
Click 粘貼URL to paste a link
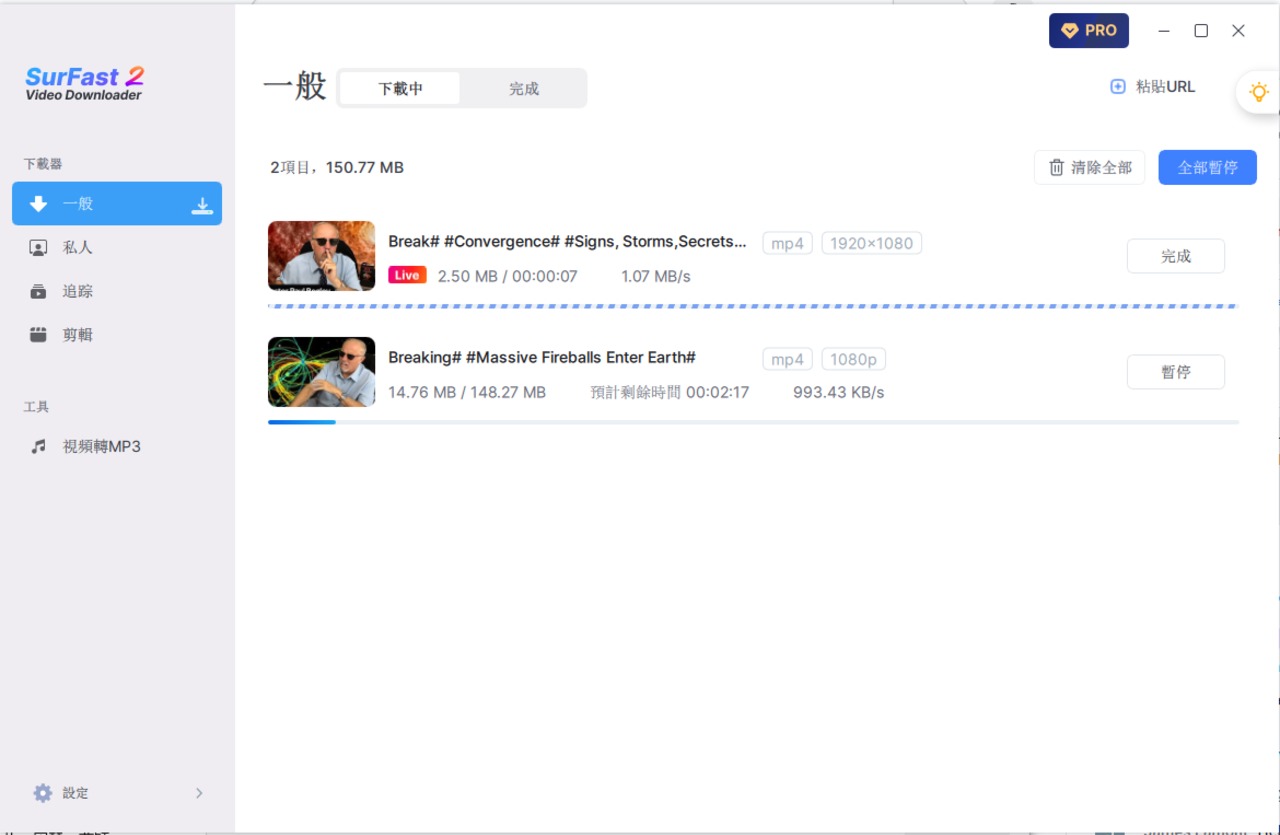pyautogui.click(x=1153, y=87)
